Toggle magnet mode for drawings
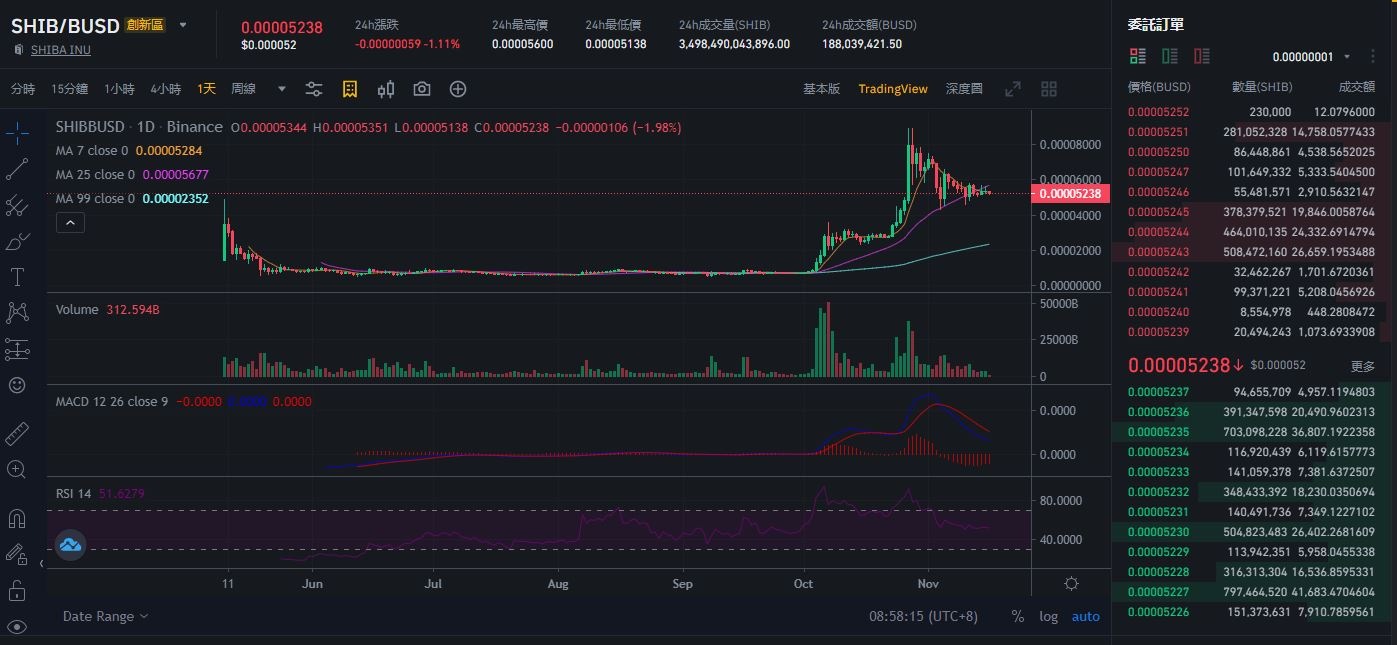This screenshot has width=1397, height=645. 17,518
